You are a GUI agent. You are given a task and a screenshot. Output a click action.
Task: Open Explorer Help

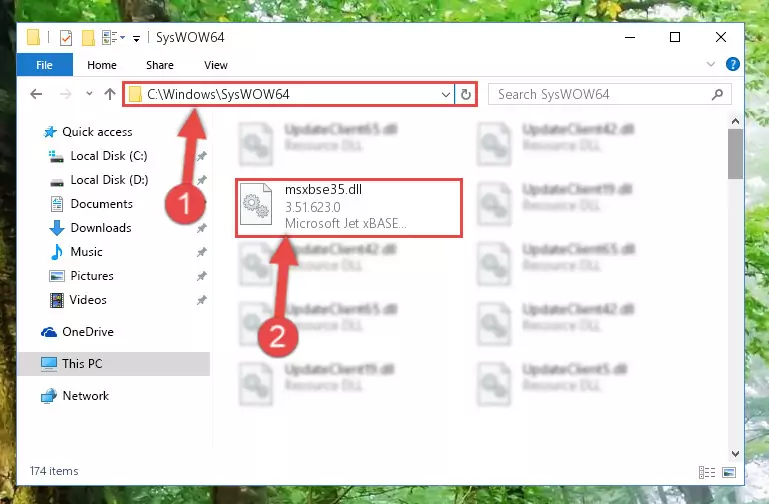733,64
